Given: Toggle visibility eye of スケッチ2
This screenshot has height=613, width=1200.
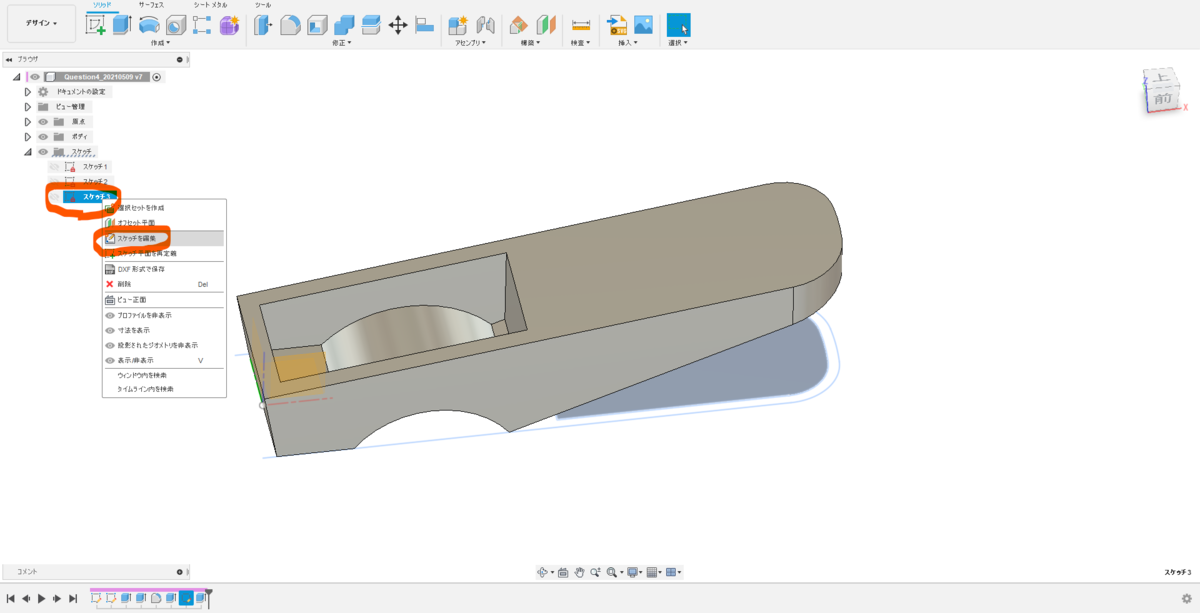Looking at the screenshot, I should point(55,182).
